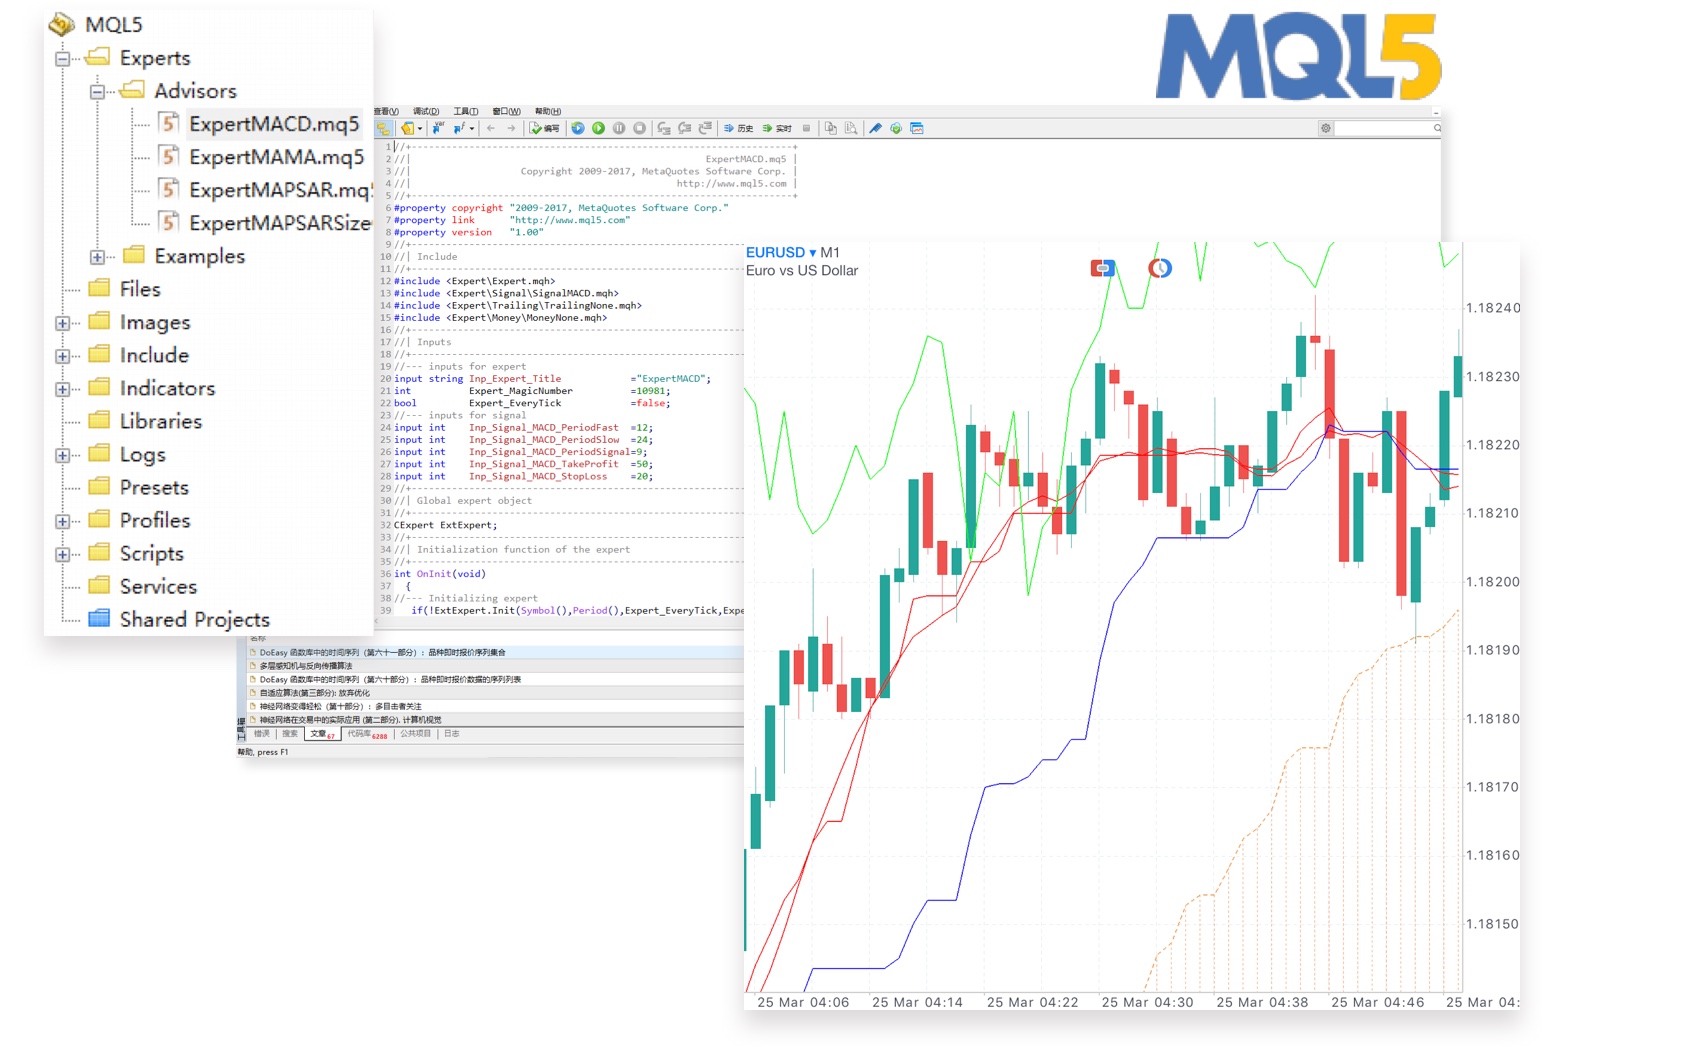The image size is (1690, 1048).
Task: Open the dropdown arrow beside function list icon
Action: coord(472,128)
